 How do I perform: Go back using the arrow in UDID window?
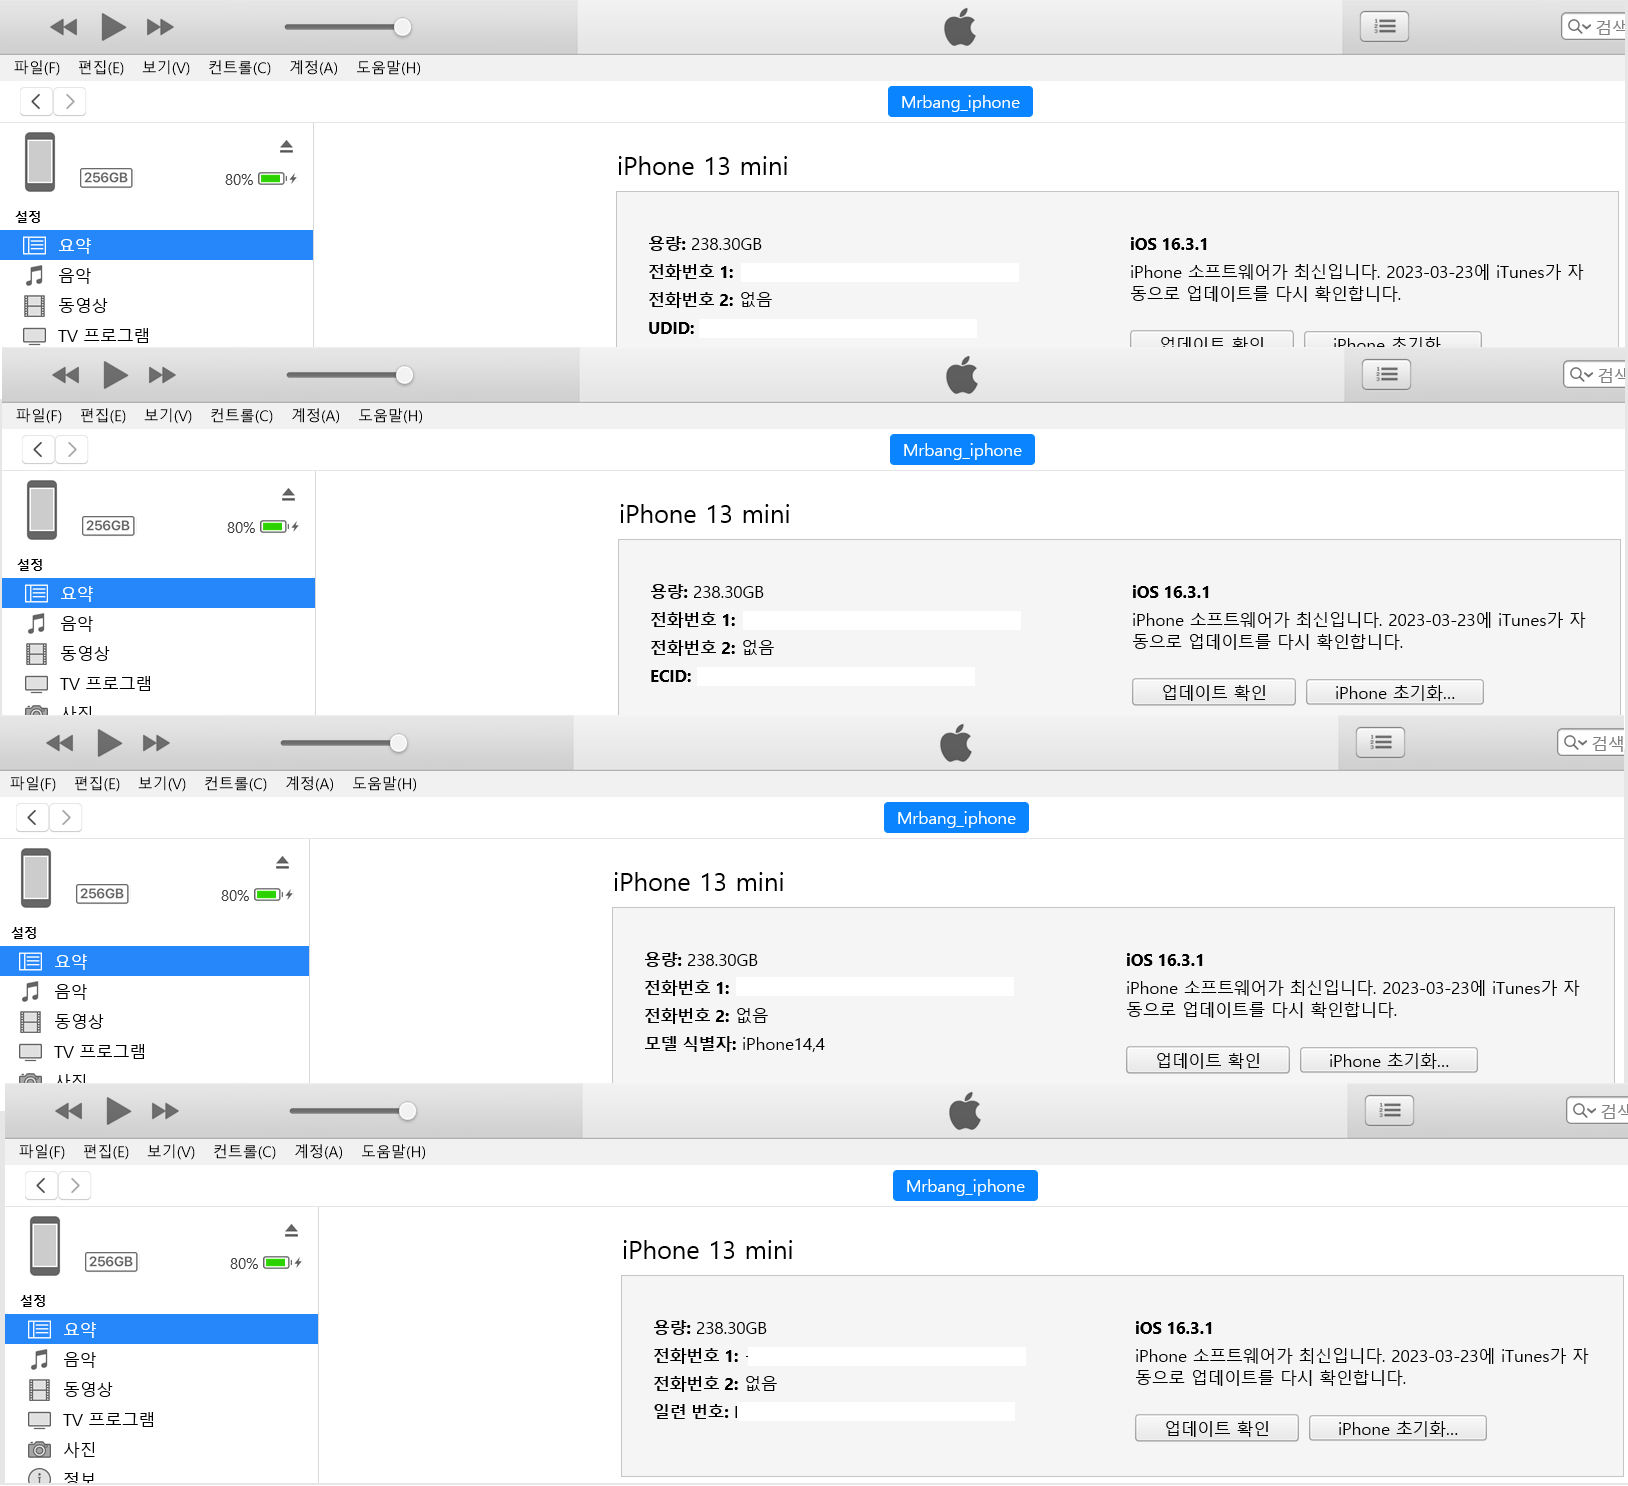36,101
